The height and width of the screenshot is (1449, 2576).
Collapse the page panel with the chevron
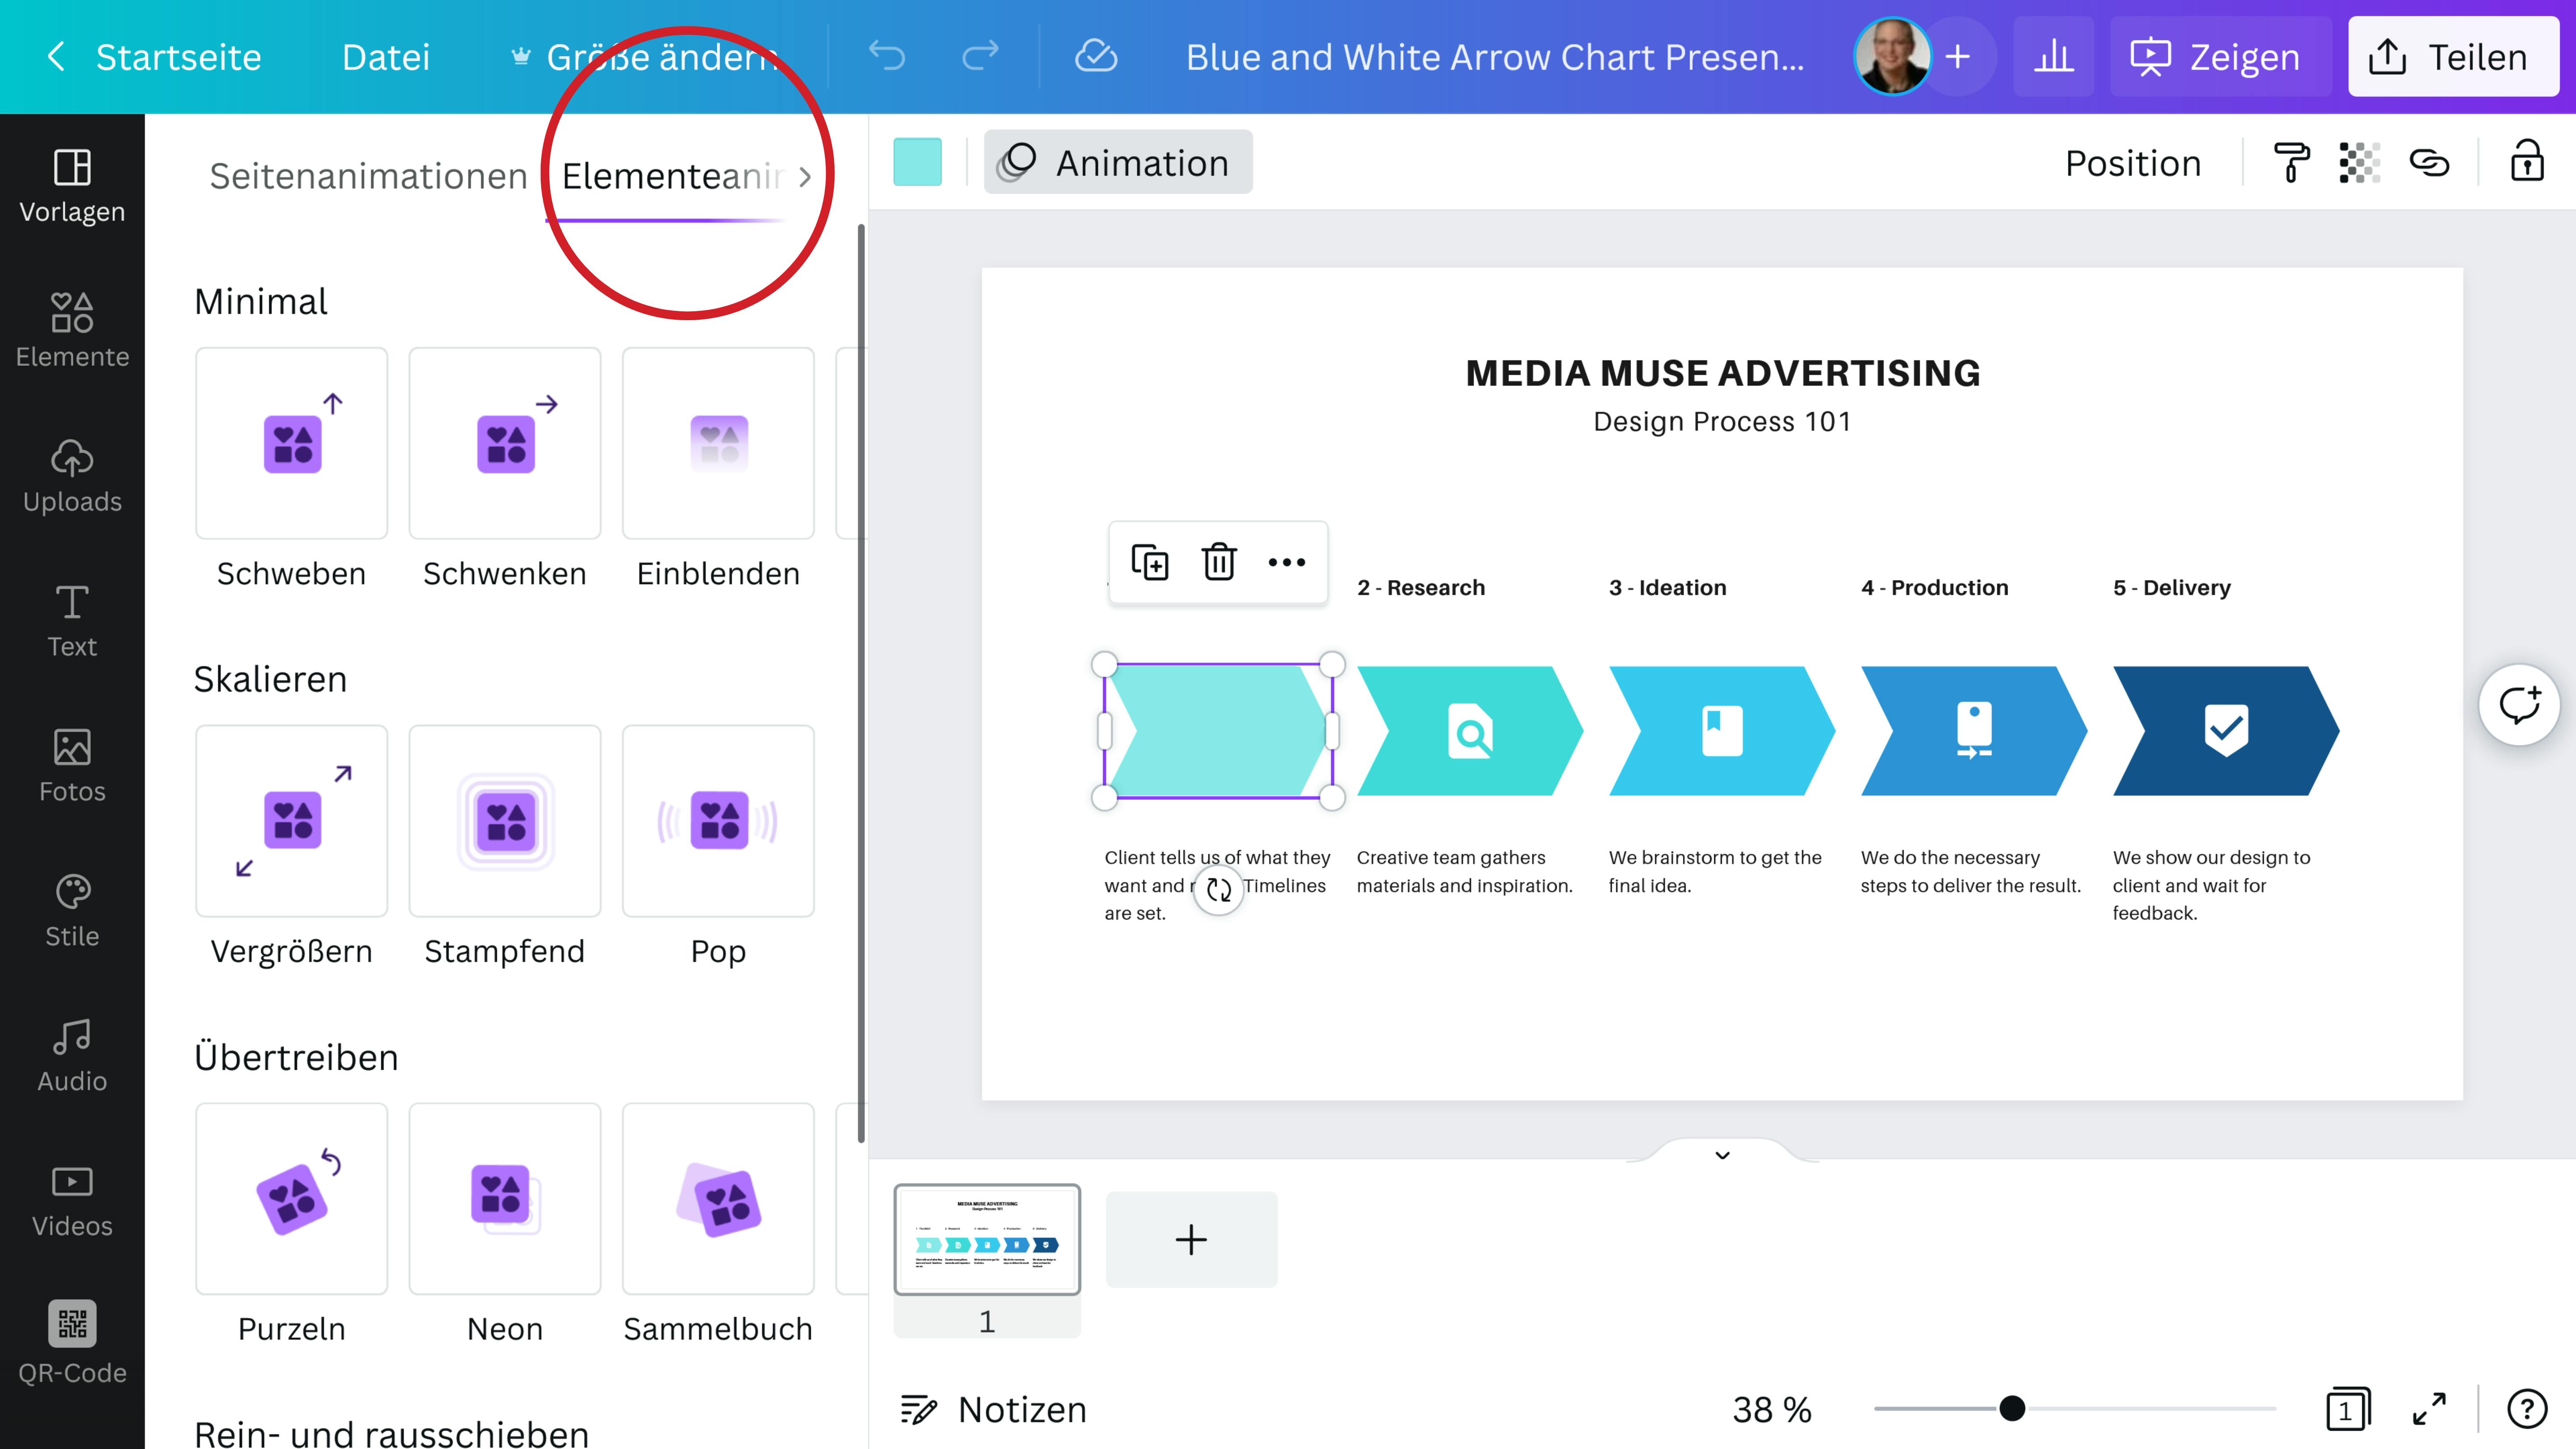coord(1722,1156)
